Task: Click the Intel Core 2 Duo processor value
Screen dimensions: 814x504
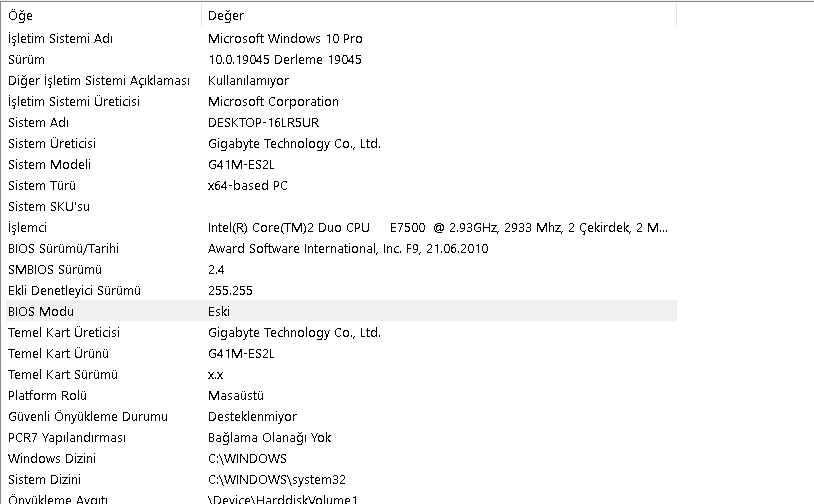Action: (437, 227)
